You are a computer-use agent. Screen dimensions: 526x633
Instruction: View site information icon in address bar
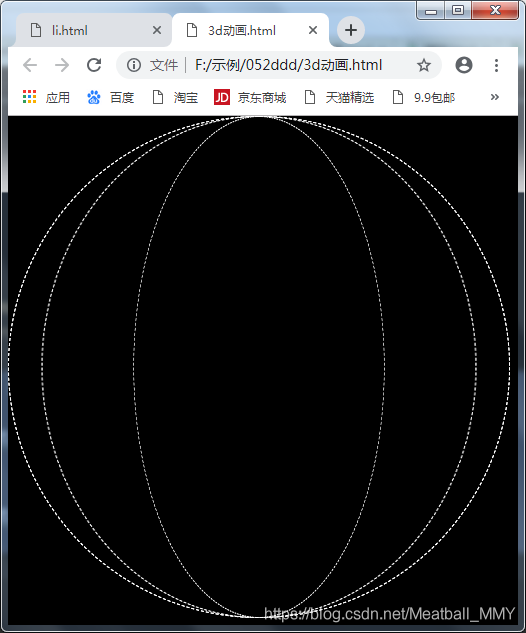click(134, 65)
